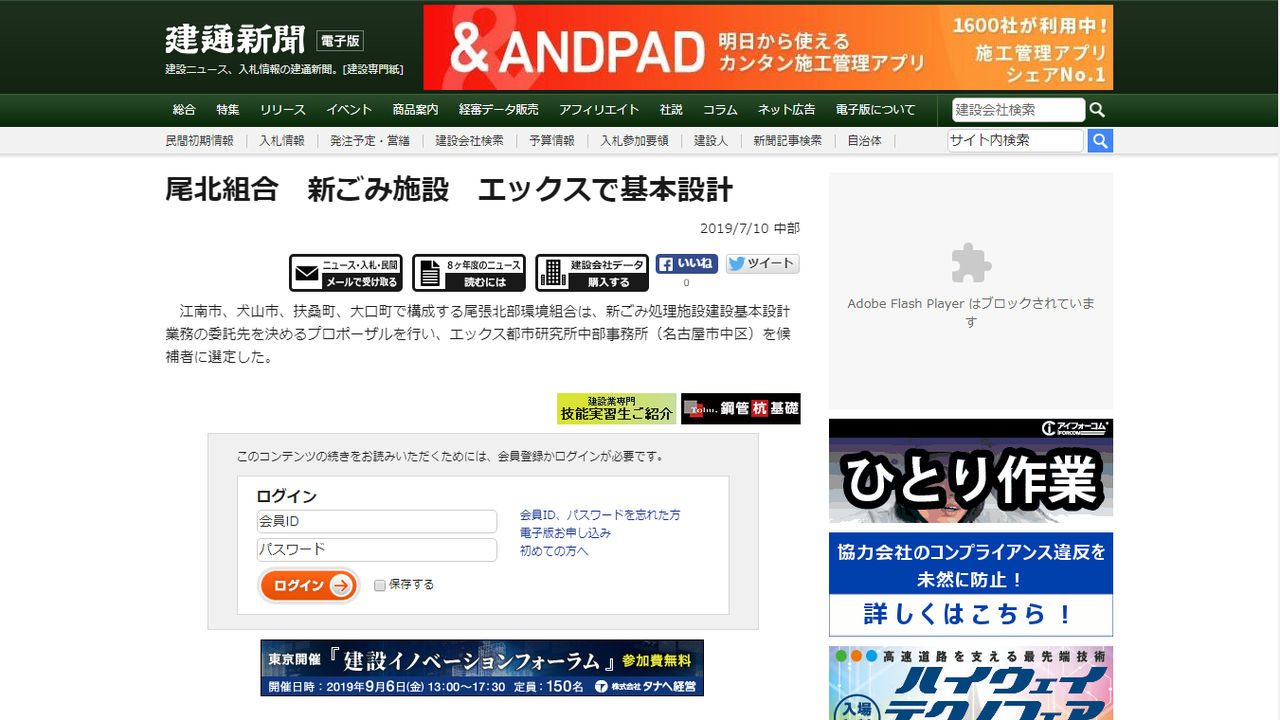
Task: Go to 入札情報 in the sub navigation
Action: 282,141
